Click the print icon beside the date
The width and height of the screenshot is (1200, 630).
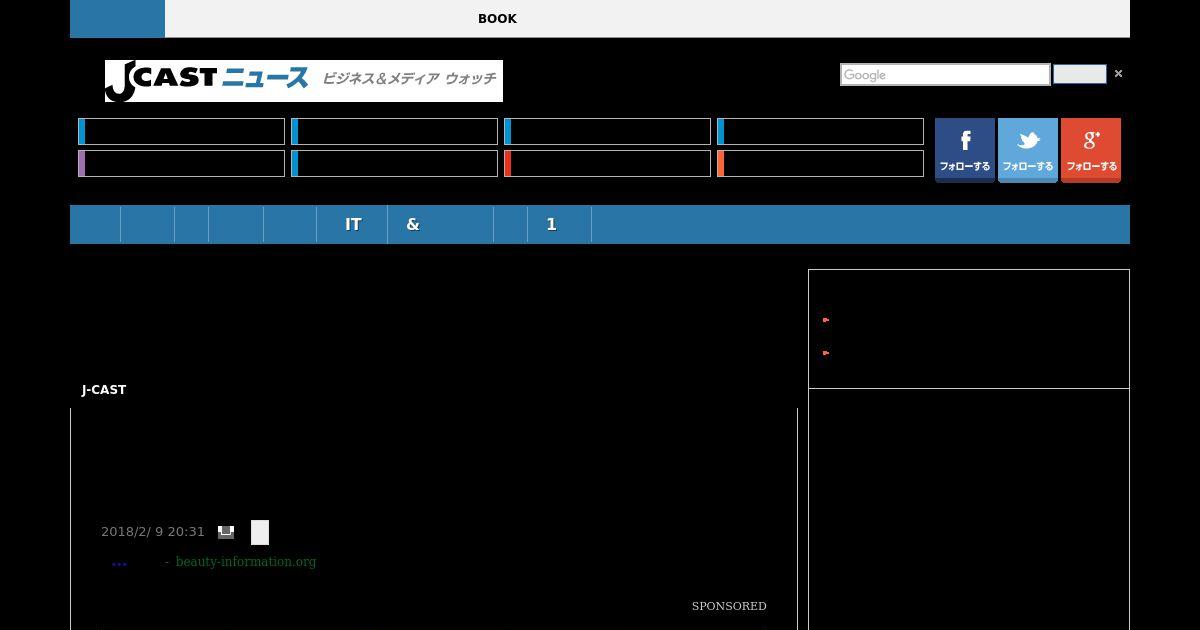[226, 532]
